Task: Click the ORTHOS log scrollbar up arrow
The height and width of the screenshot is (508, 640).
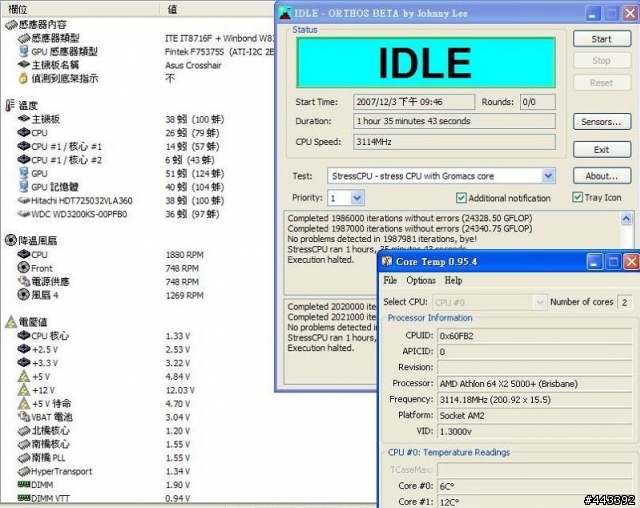Action: point(626,219)
